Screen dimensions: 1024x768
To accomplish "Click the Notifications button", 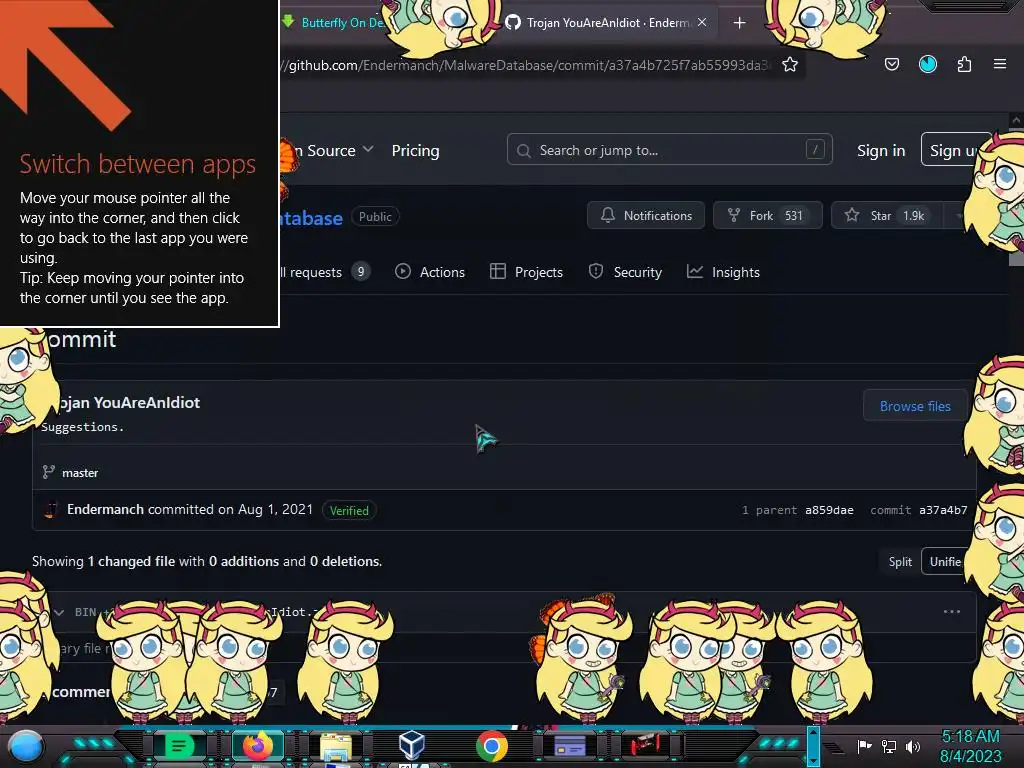I will coord(646,216).
